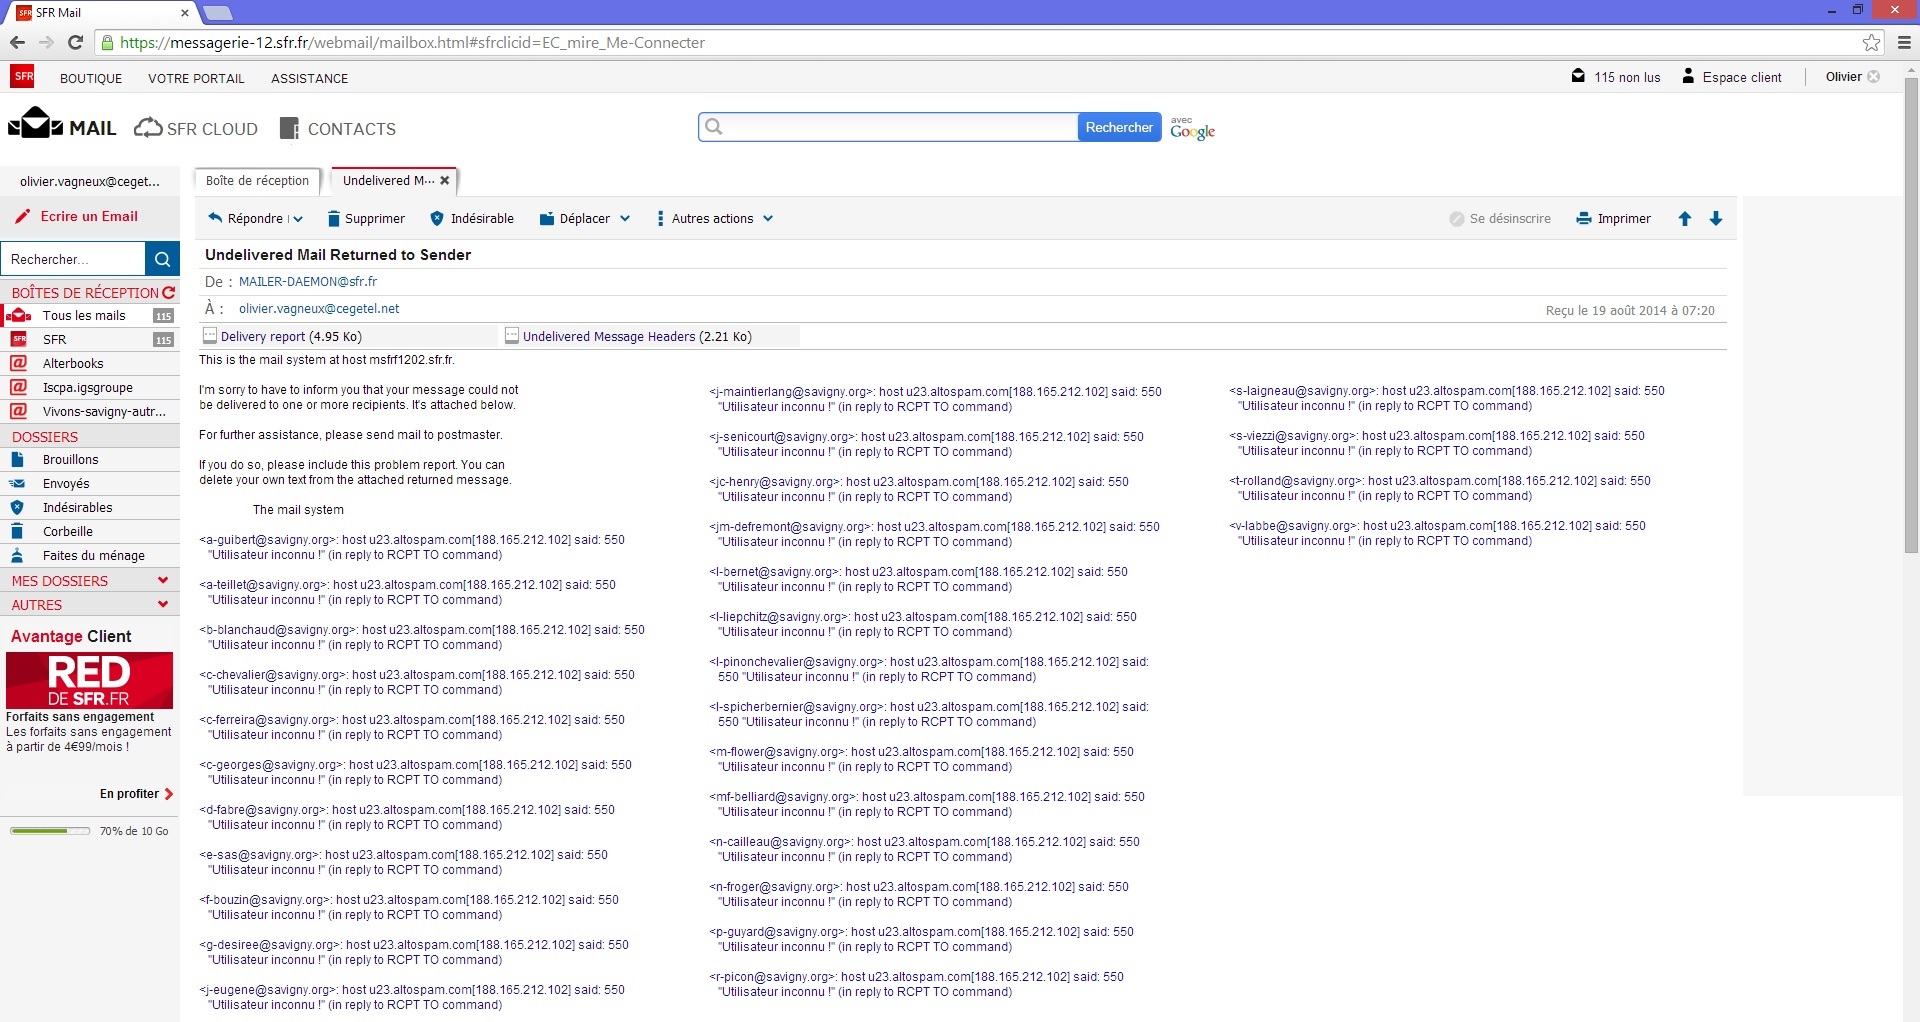Viewport: 1920px width, 1022px height.
Task: Open the SFR Cloud section
Action: coord(196,129)
